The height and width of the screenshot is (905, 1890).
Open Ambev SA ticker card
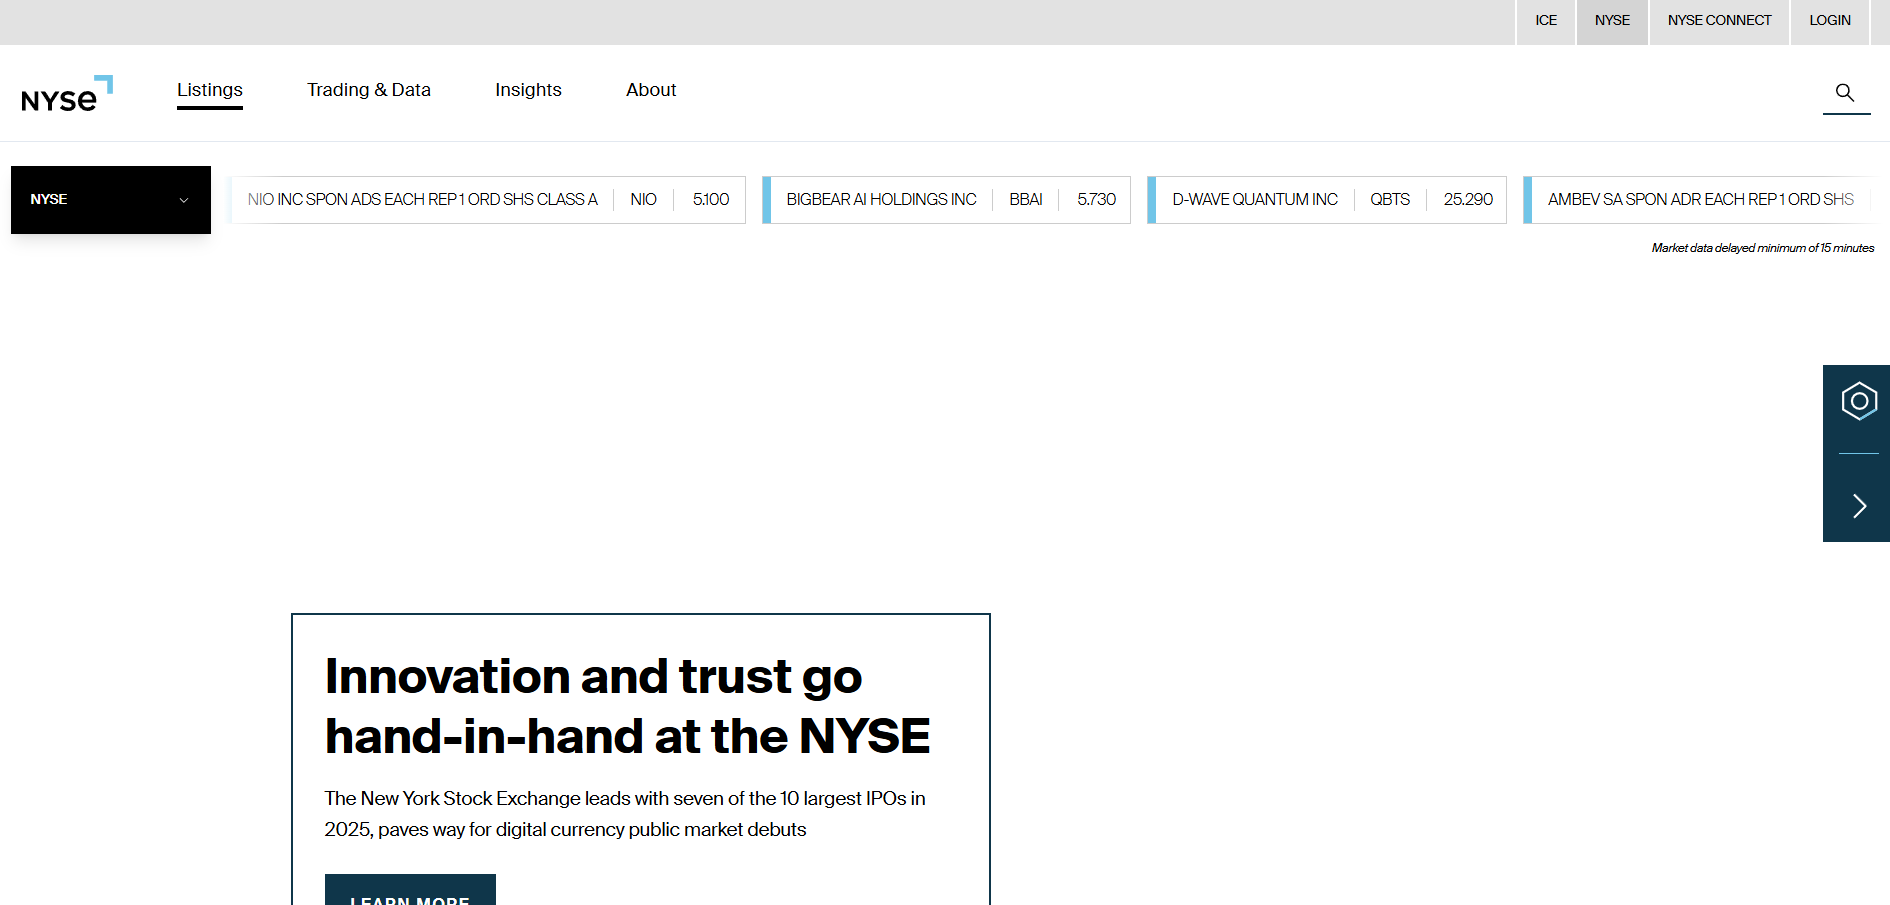pyautogui.click(x=1700, y=200)
